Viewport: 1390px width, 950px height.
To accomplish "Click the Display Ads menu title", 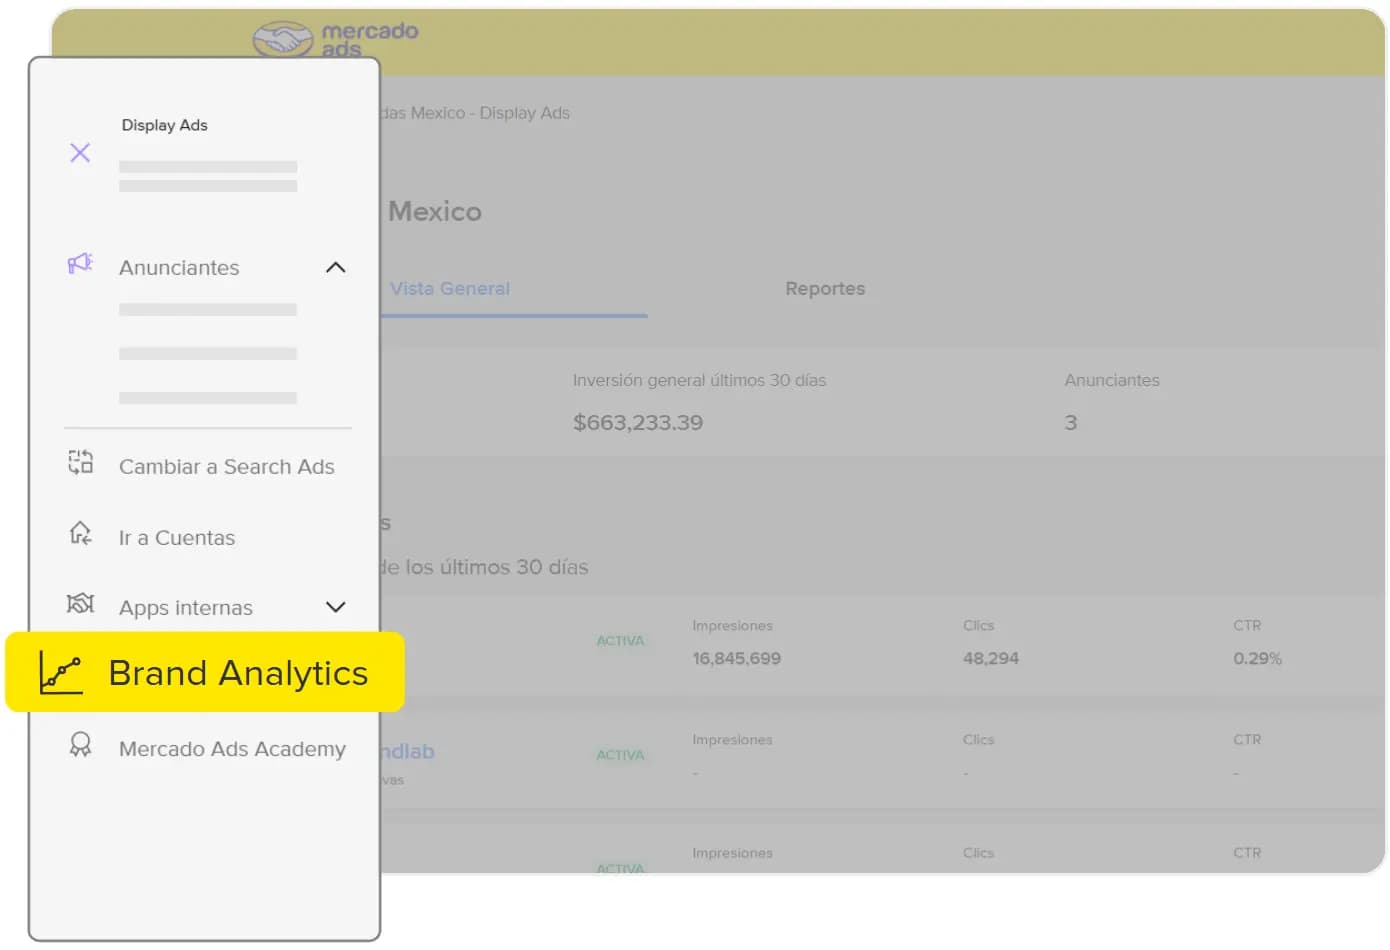I will 165,125.
